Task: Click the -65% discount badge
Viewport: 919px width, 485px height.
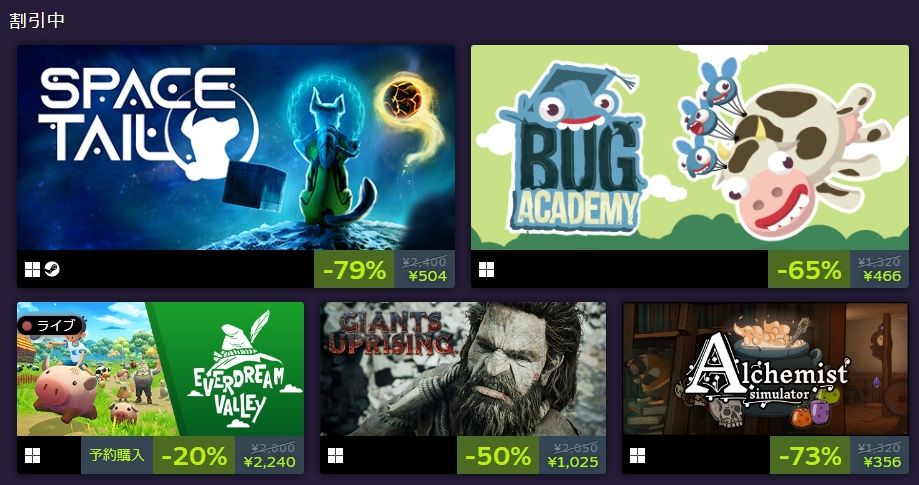Action: point(809,269)
